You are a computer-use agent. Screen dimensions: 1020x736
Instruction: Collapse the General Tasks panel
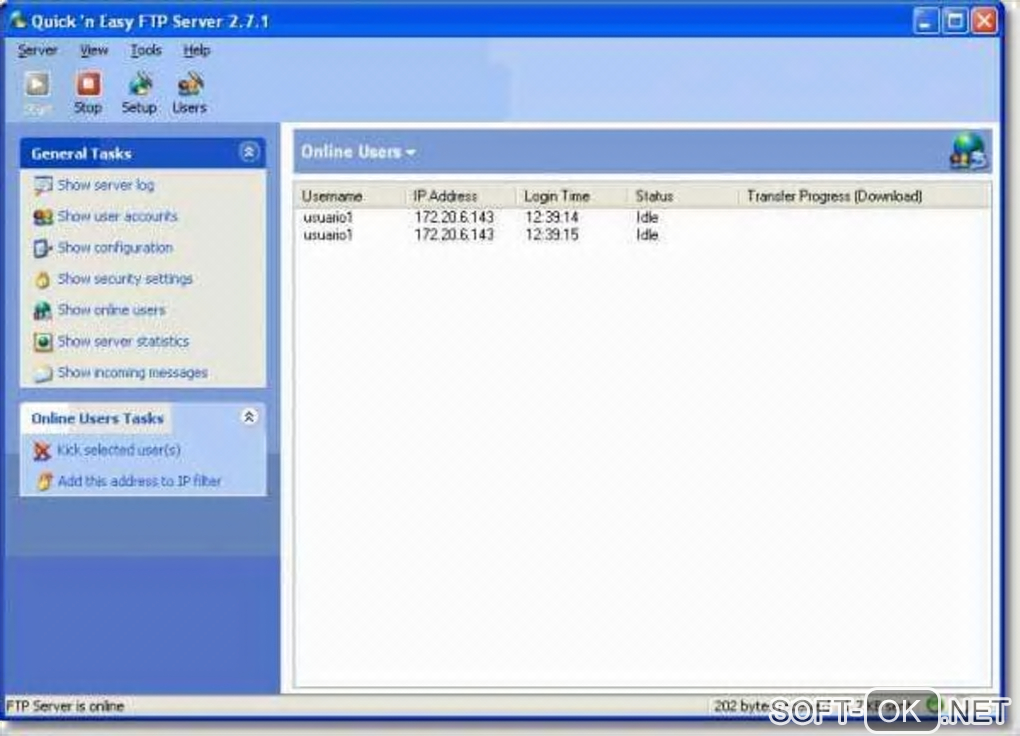tap(248, 152)
